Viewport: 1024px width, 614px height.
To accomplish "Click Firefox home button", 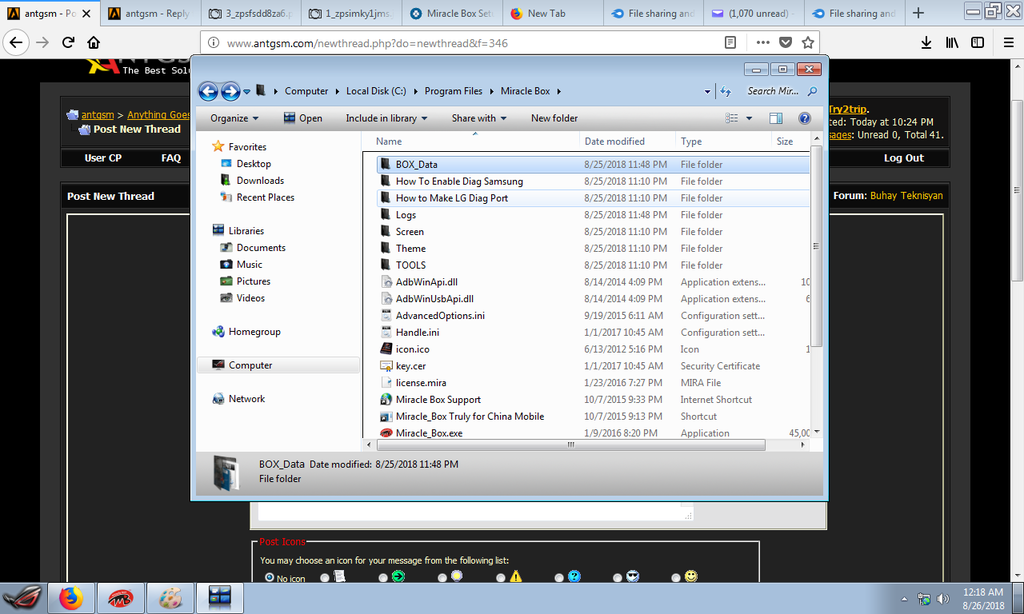I will click(x=93, y=43).
